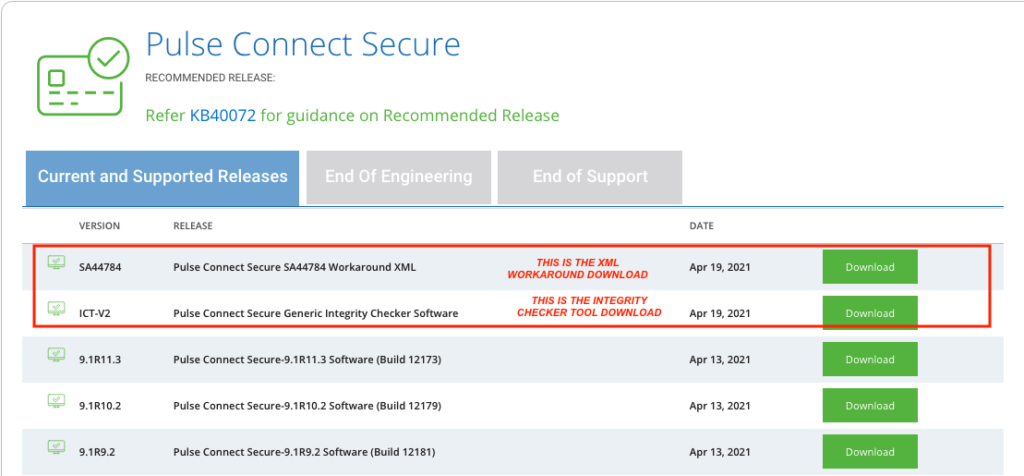Image resolution: width=1024 pixels, height=476 pixels.
Task: Click the Pulse Connect Secure page title
Action: click(303, 45)
